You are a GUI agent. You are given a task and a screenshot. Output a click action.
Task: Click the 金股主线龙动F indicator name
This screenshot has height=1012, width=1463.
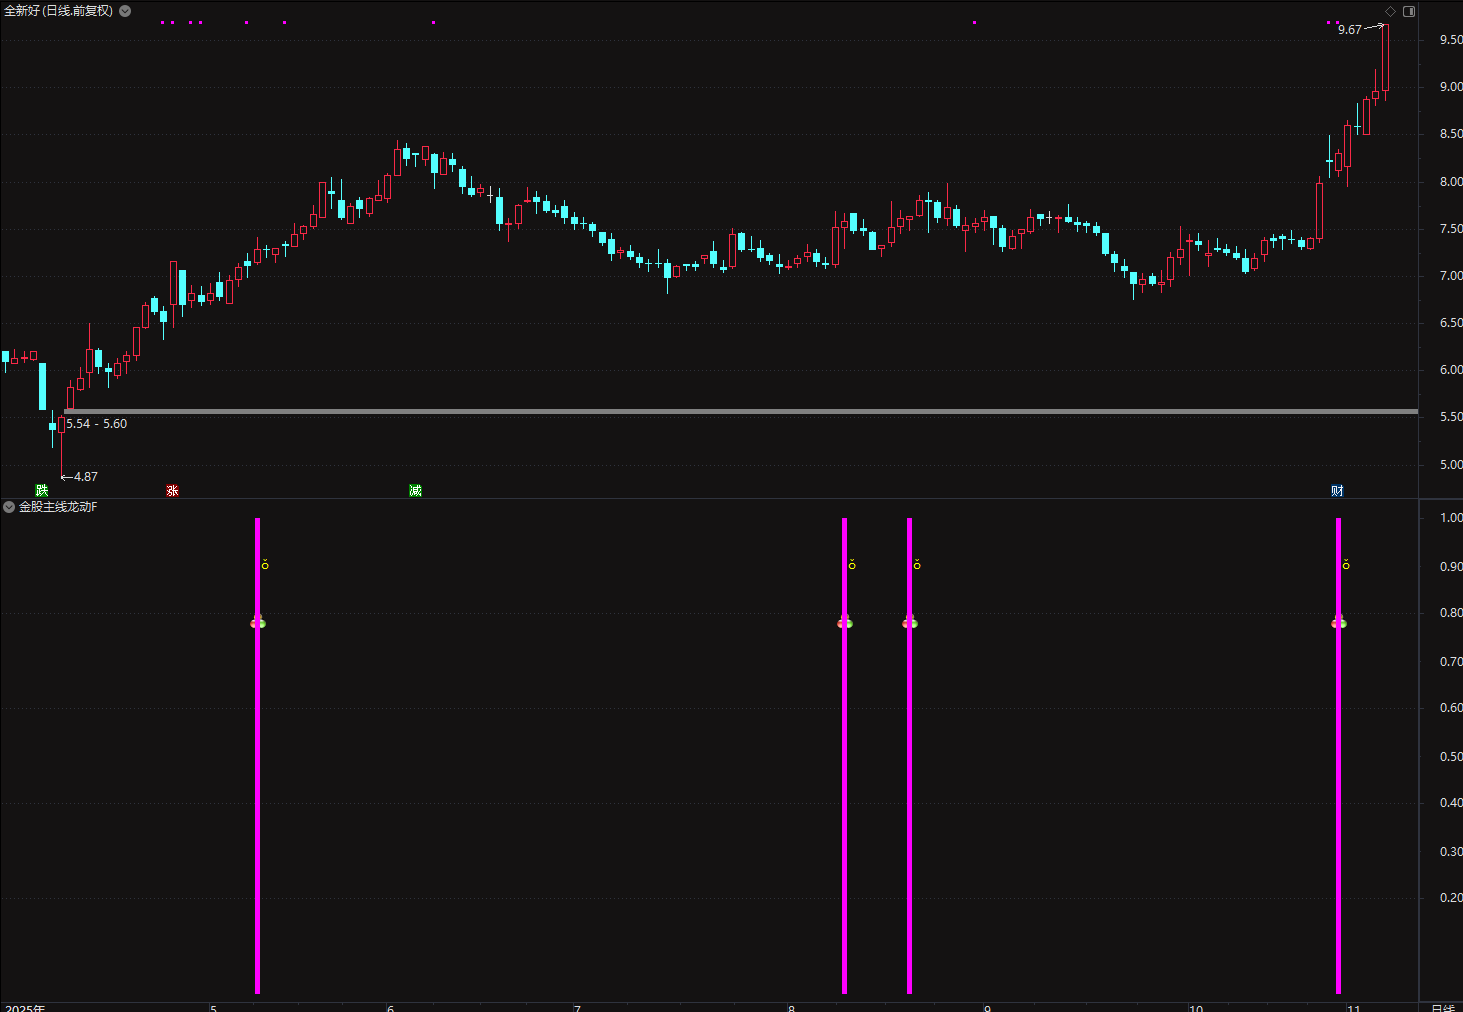point(58,507)
